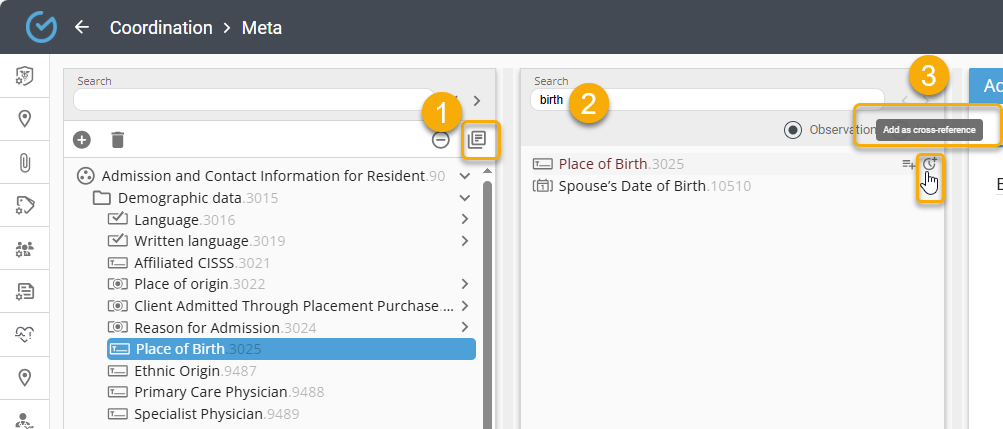The image size is (1003, 429).
Task: Select Spouse's Date of Birth result
Action: click(654, 186)
